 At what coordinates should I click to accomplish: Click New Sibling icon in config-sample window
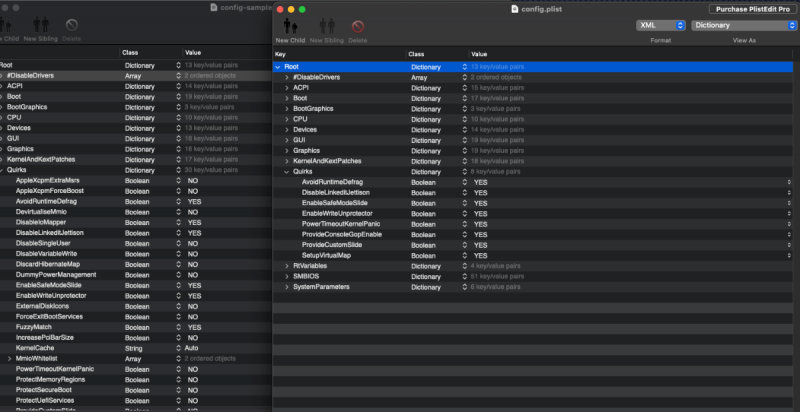40,25
